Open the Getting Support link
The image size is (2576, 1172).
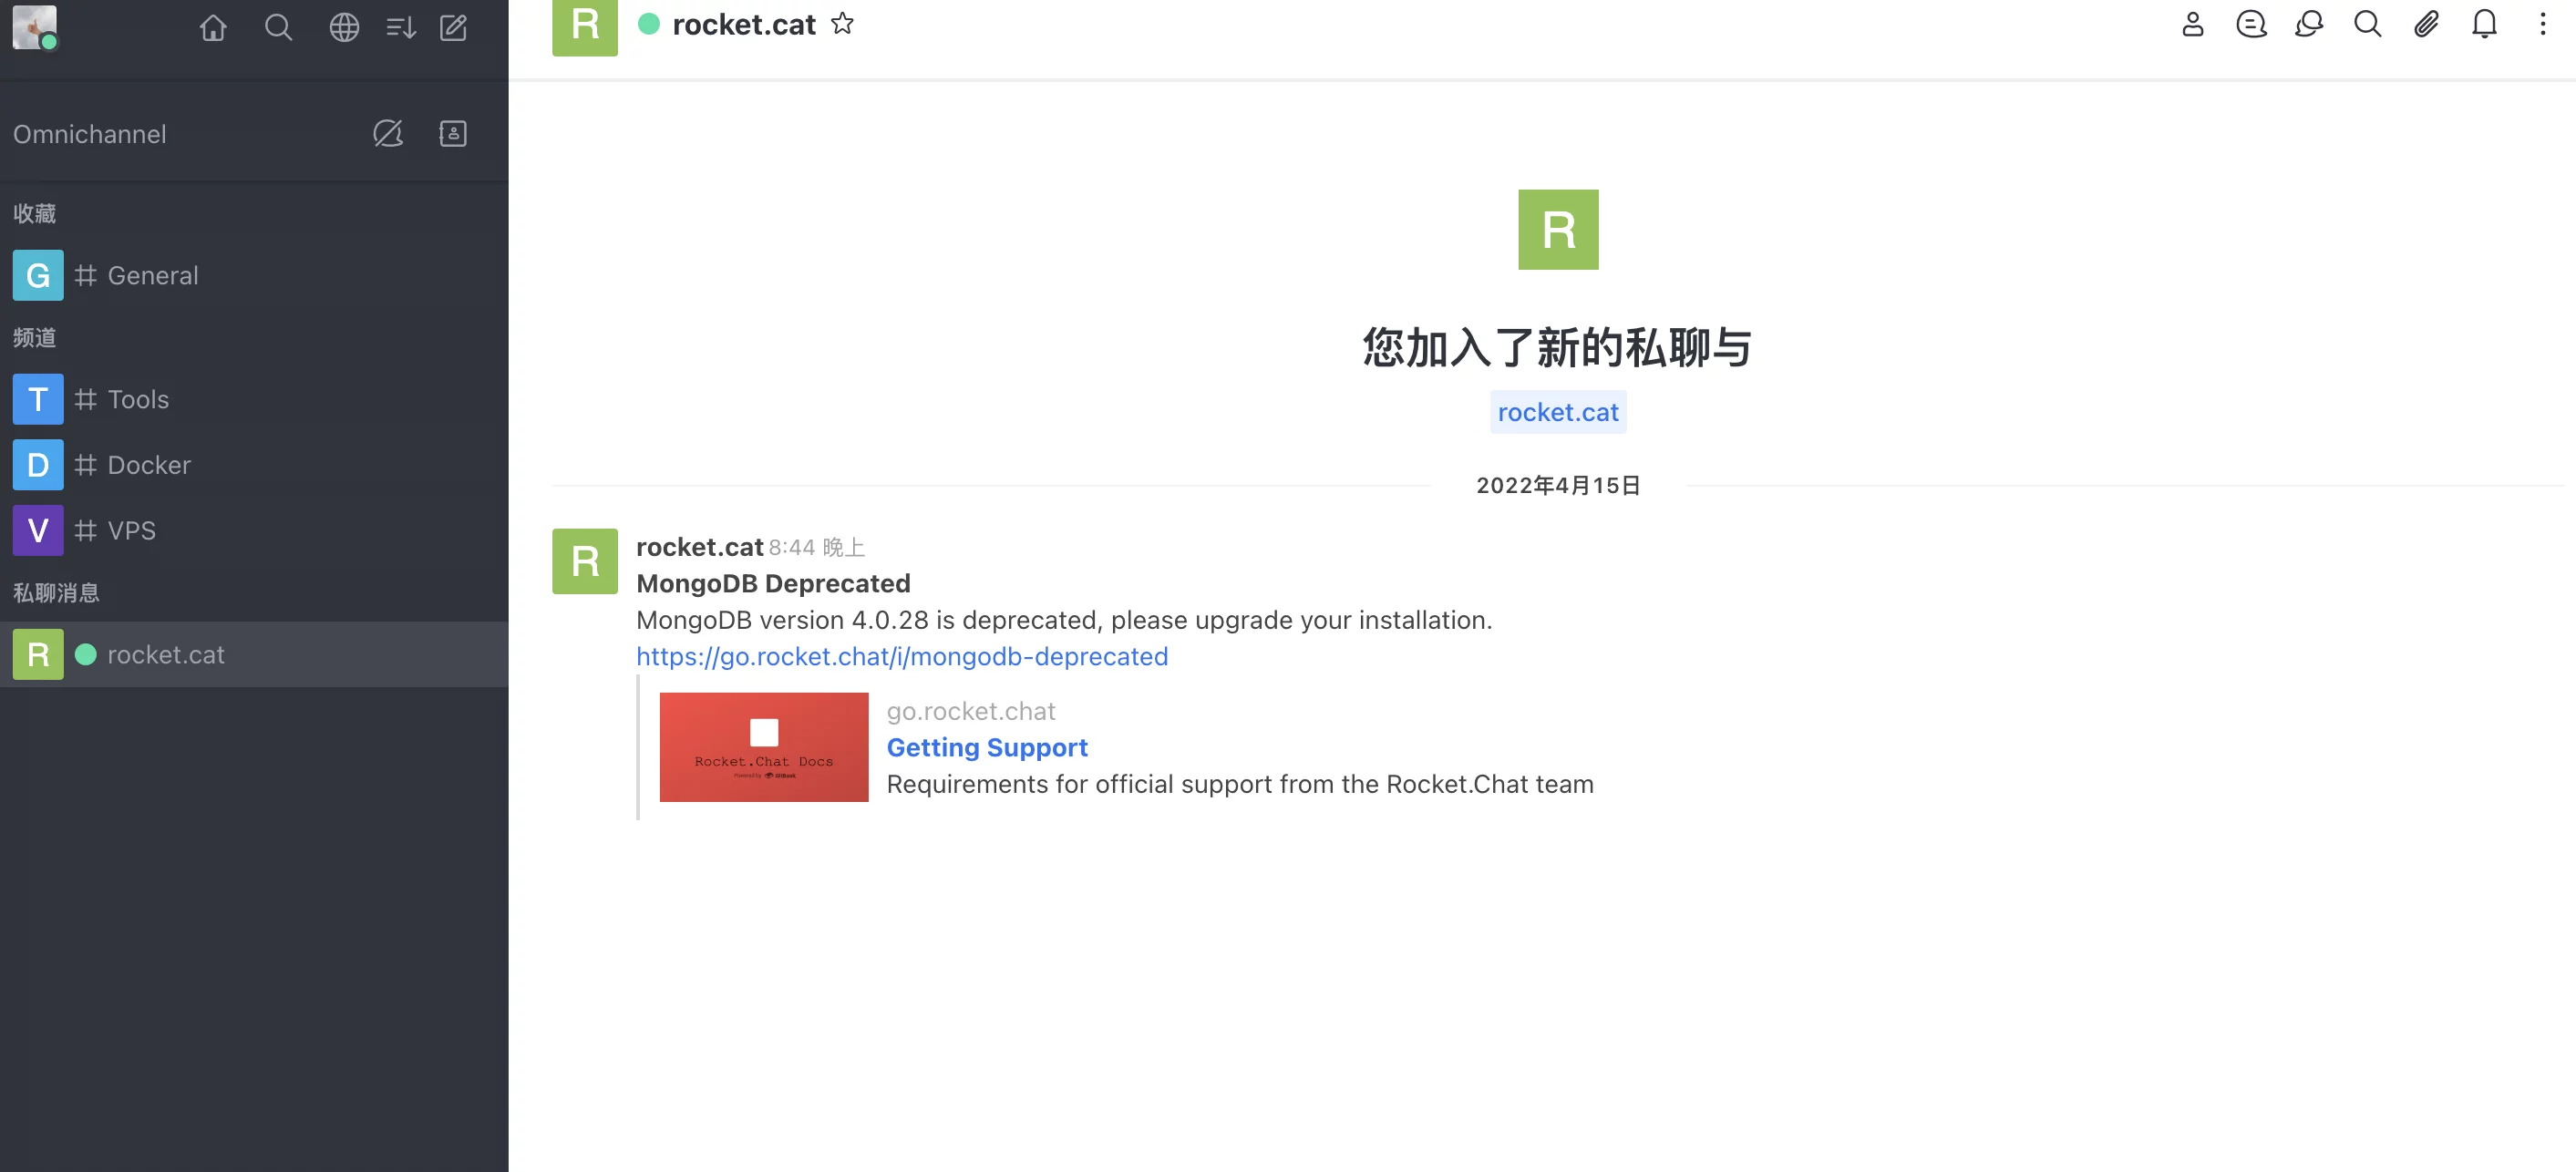point(986,747)
